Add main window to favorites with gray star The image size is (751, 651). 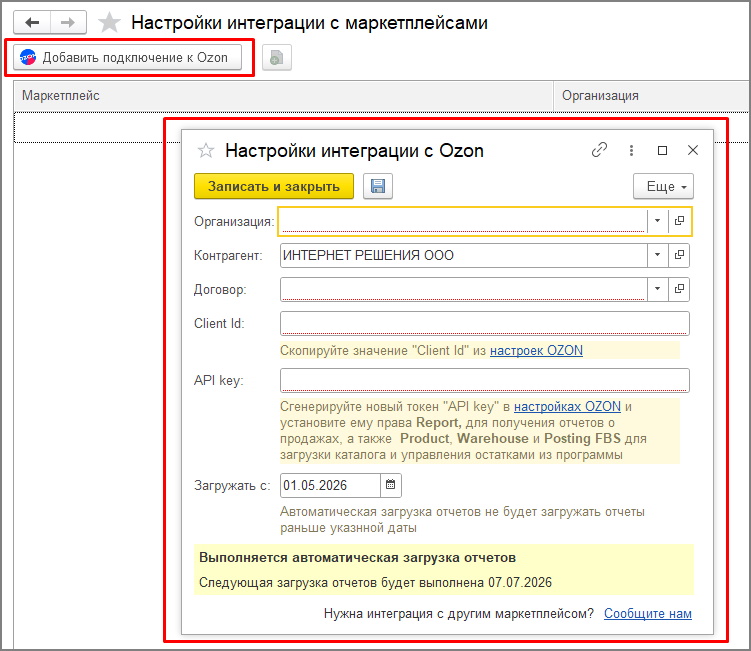pos(109,23)
